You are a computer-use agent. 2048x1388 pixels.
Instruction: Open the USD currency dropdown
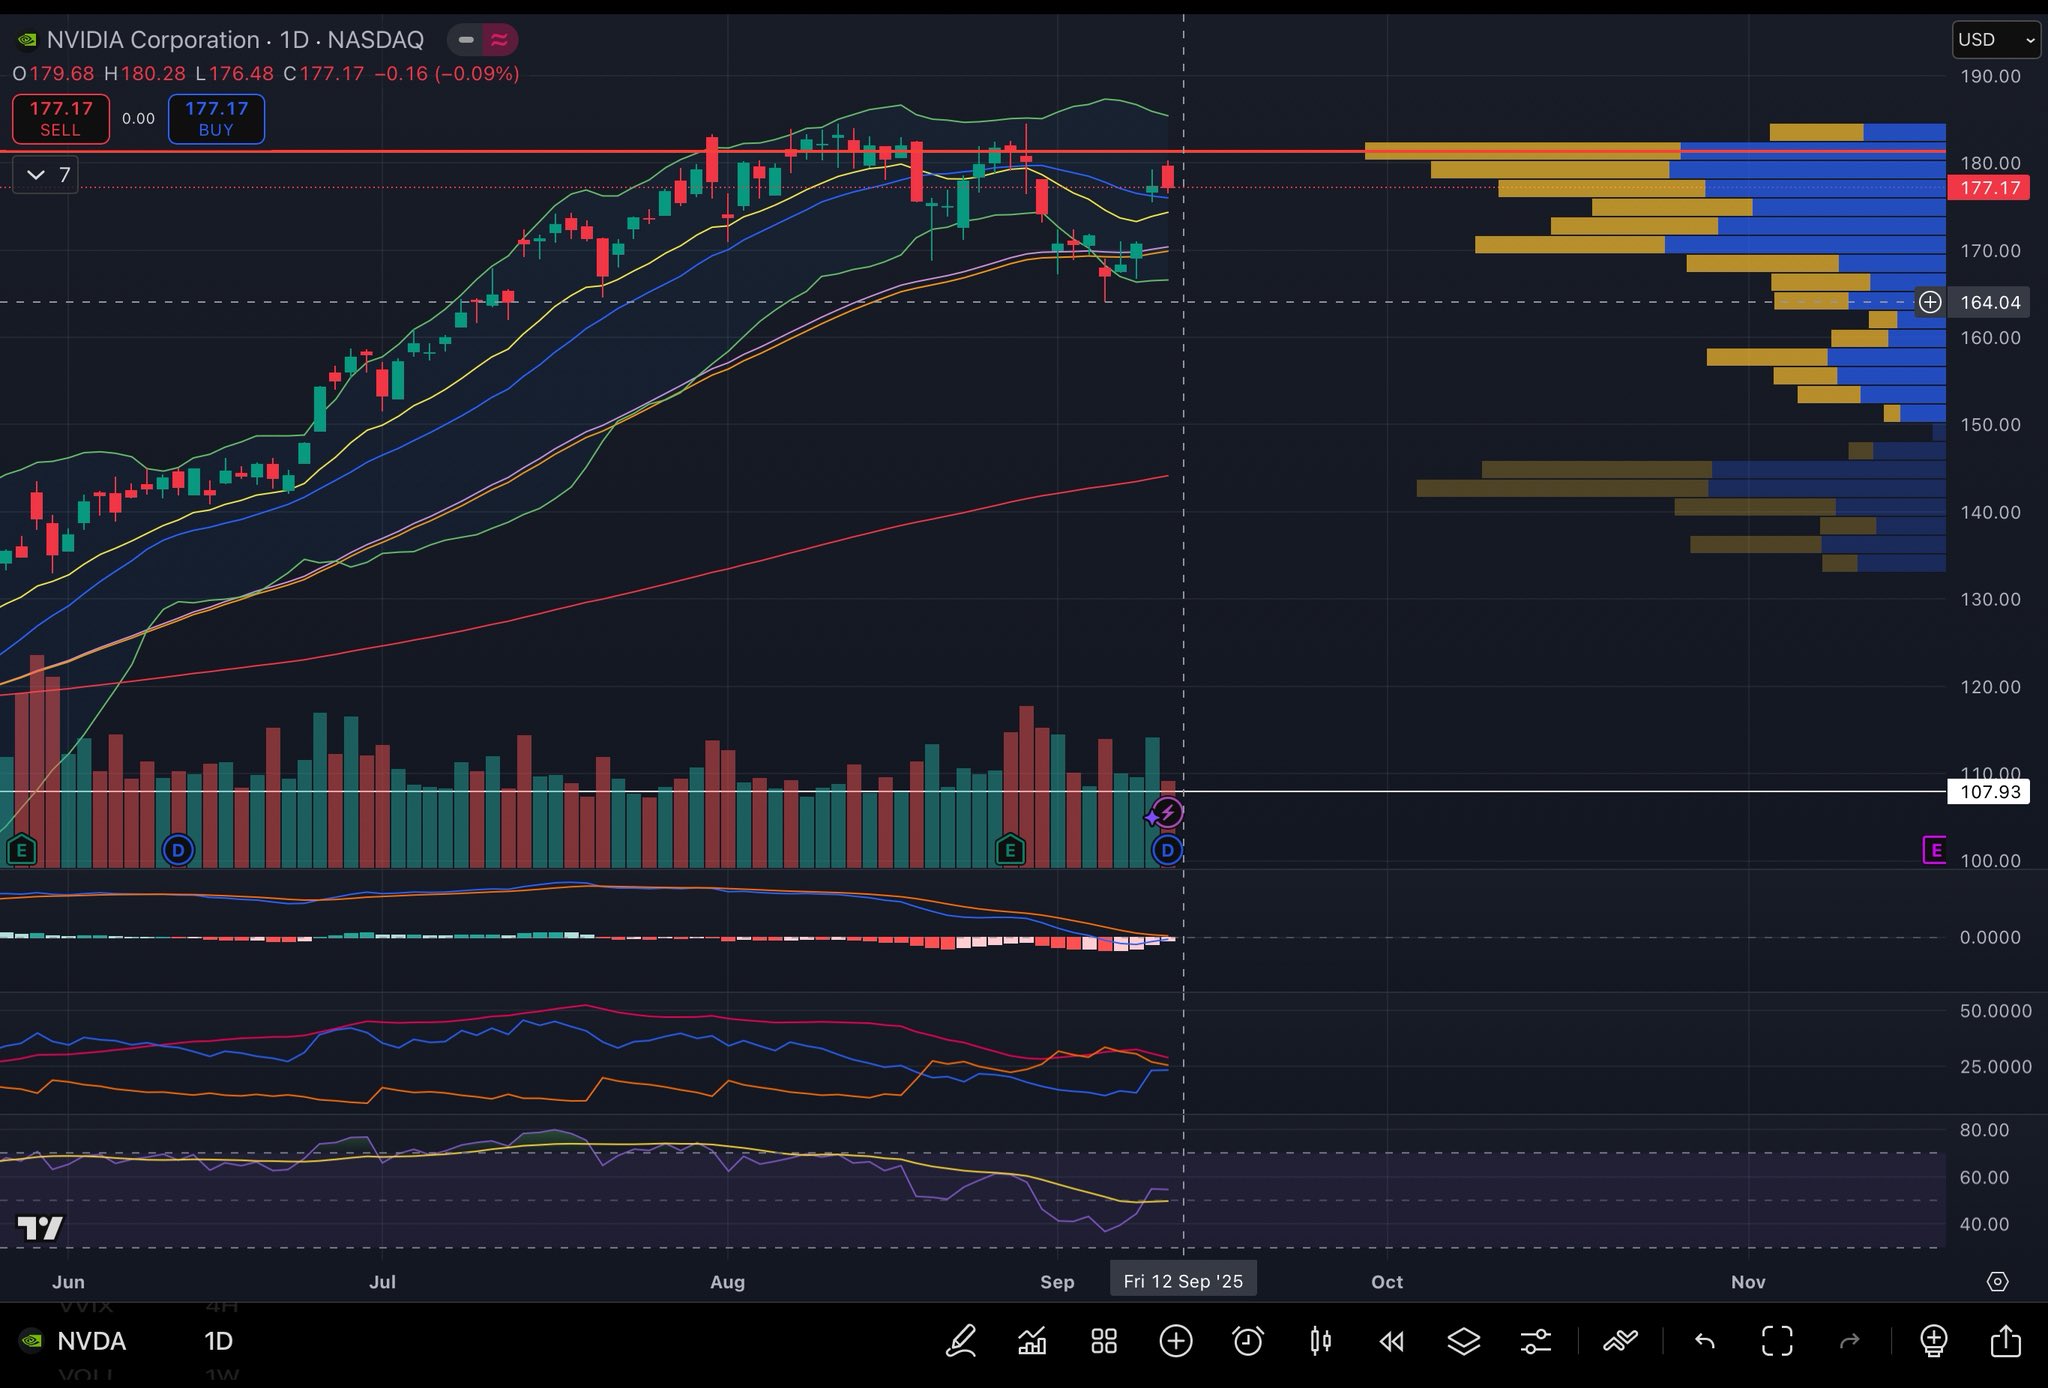[1996, 40]
